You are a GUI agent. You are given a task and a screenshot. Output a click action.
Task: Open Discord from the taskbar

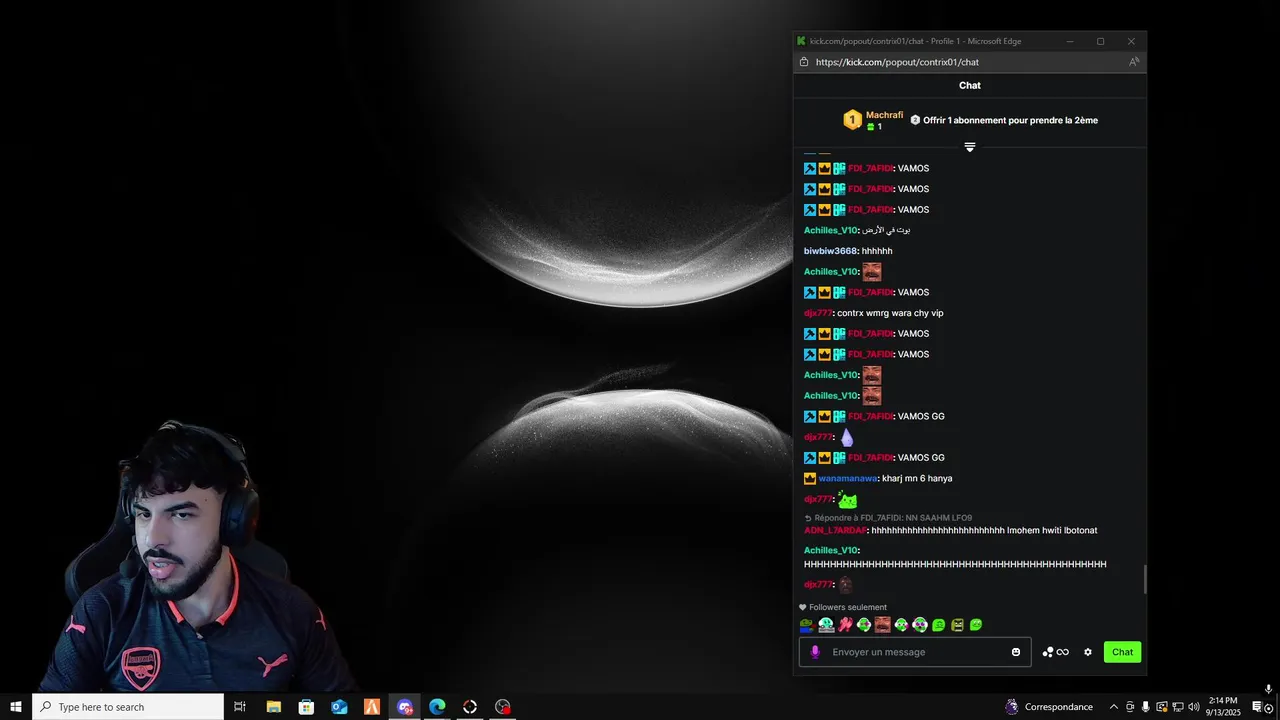pos(405,707)
